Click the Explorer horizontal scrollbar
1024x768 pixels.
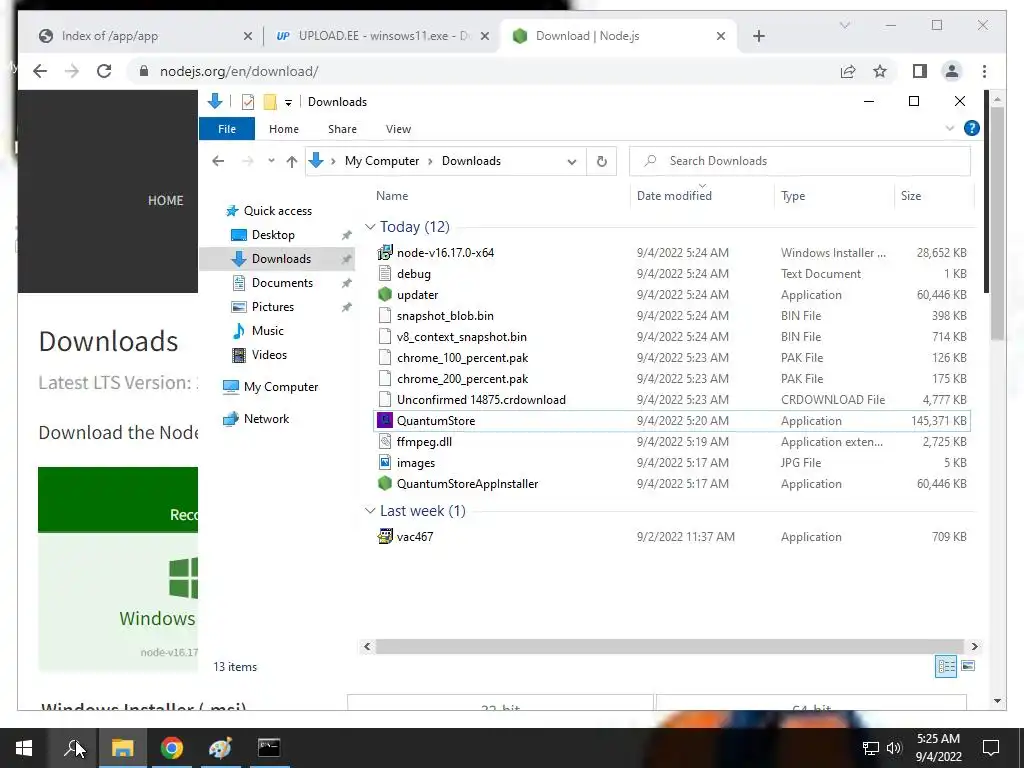[669, 646]
